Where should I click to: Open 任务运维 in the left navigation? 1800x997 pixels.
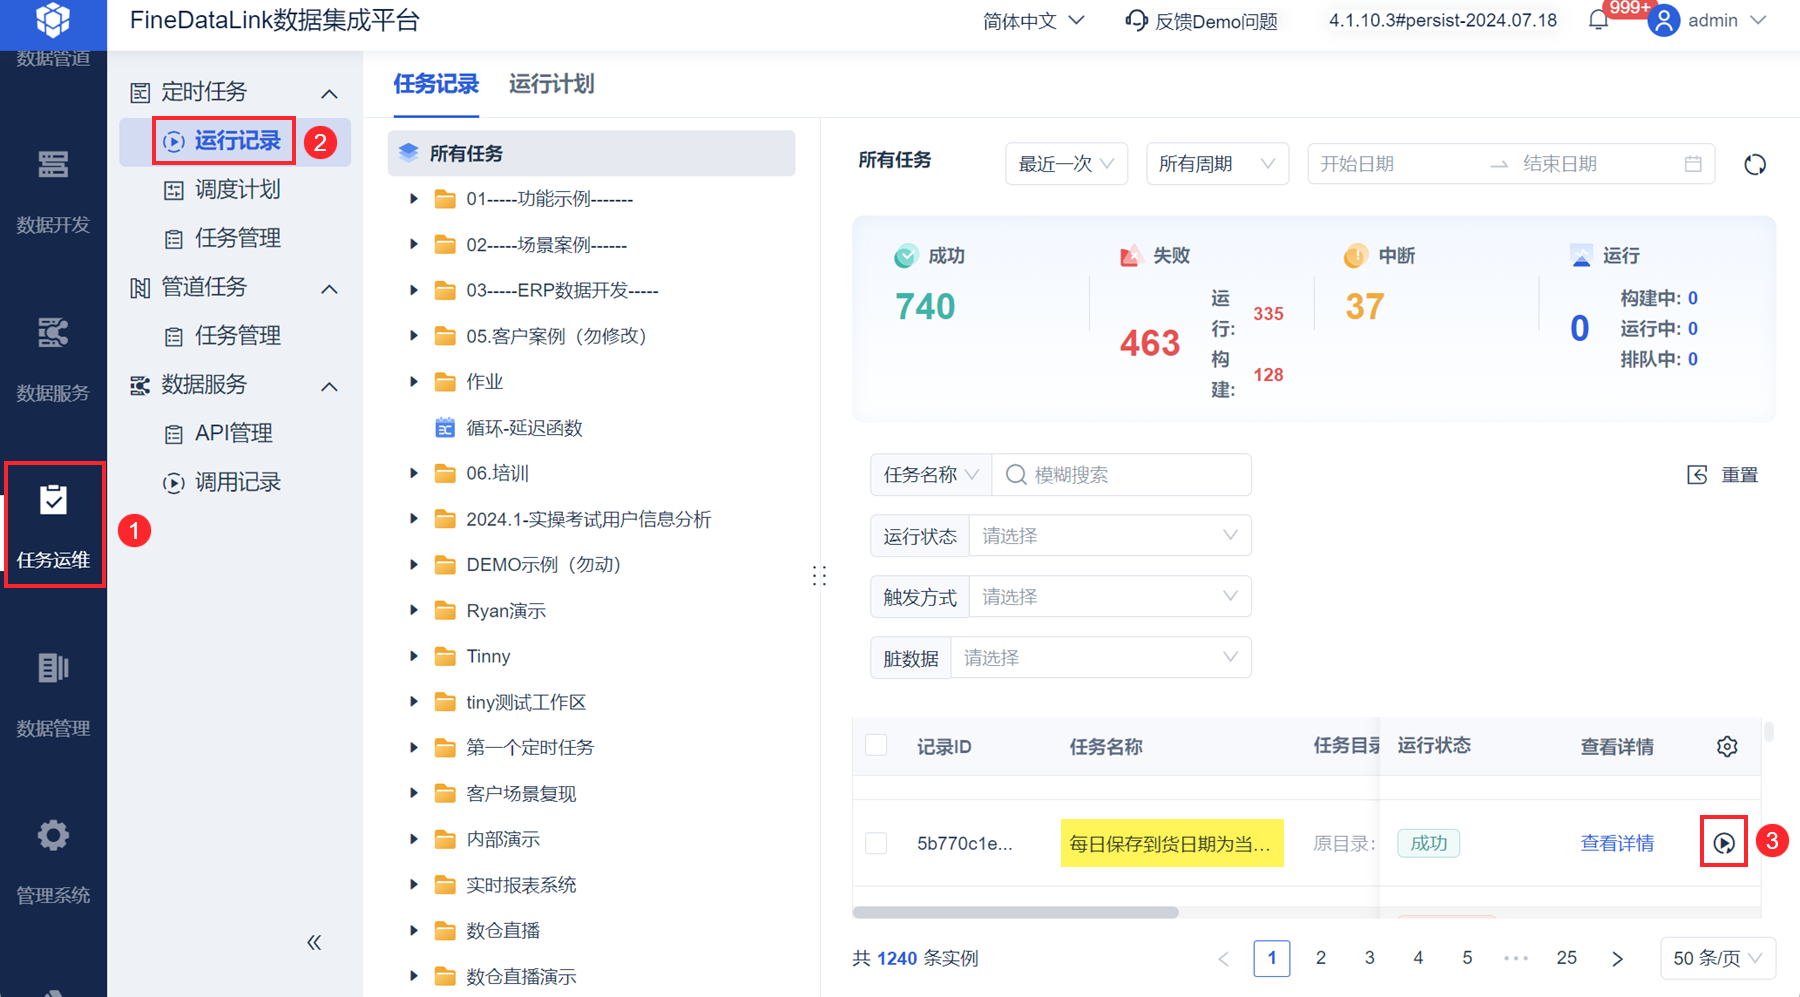point(53,525)
